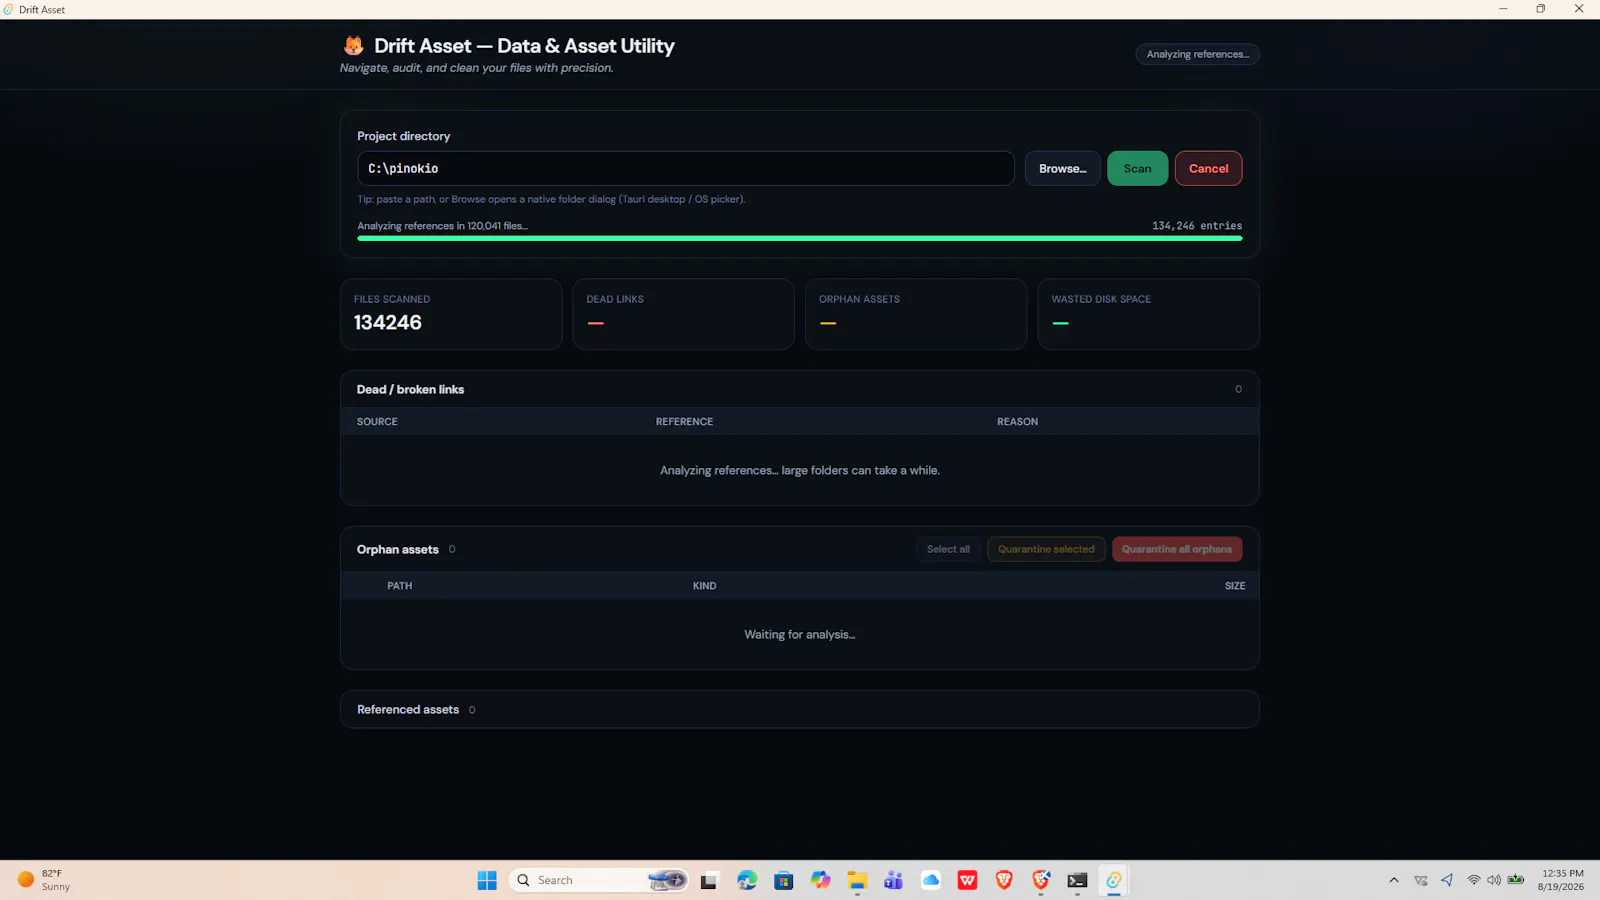Cancel the running scan
This screenshot has height=900, width=1600.
coord(1208,168)
